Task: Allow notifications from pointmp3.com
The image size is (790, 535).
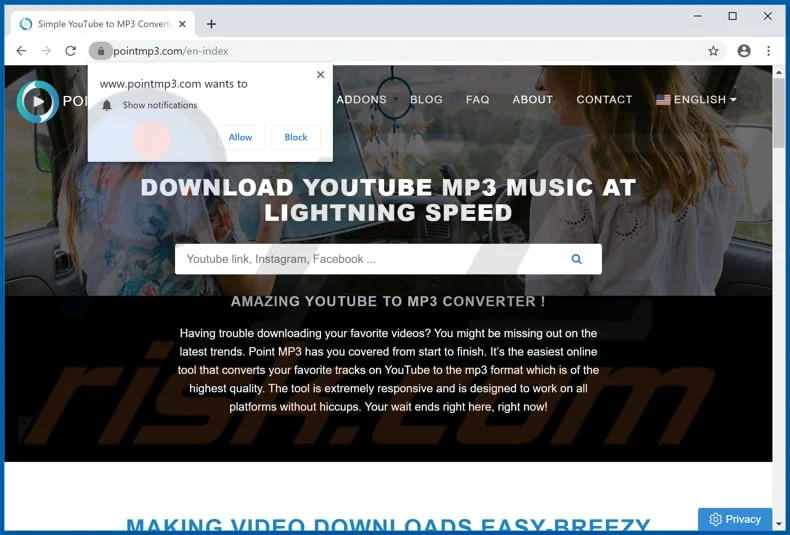Action: pos(240,137)
